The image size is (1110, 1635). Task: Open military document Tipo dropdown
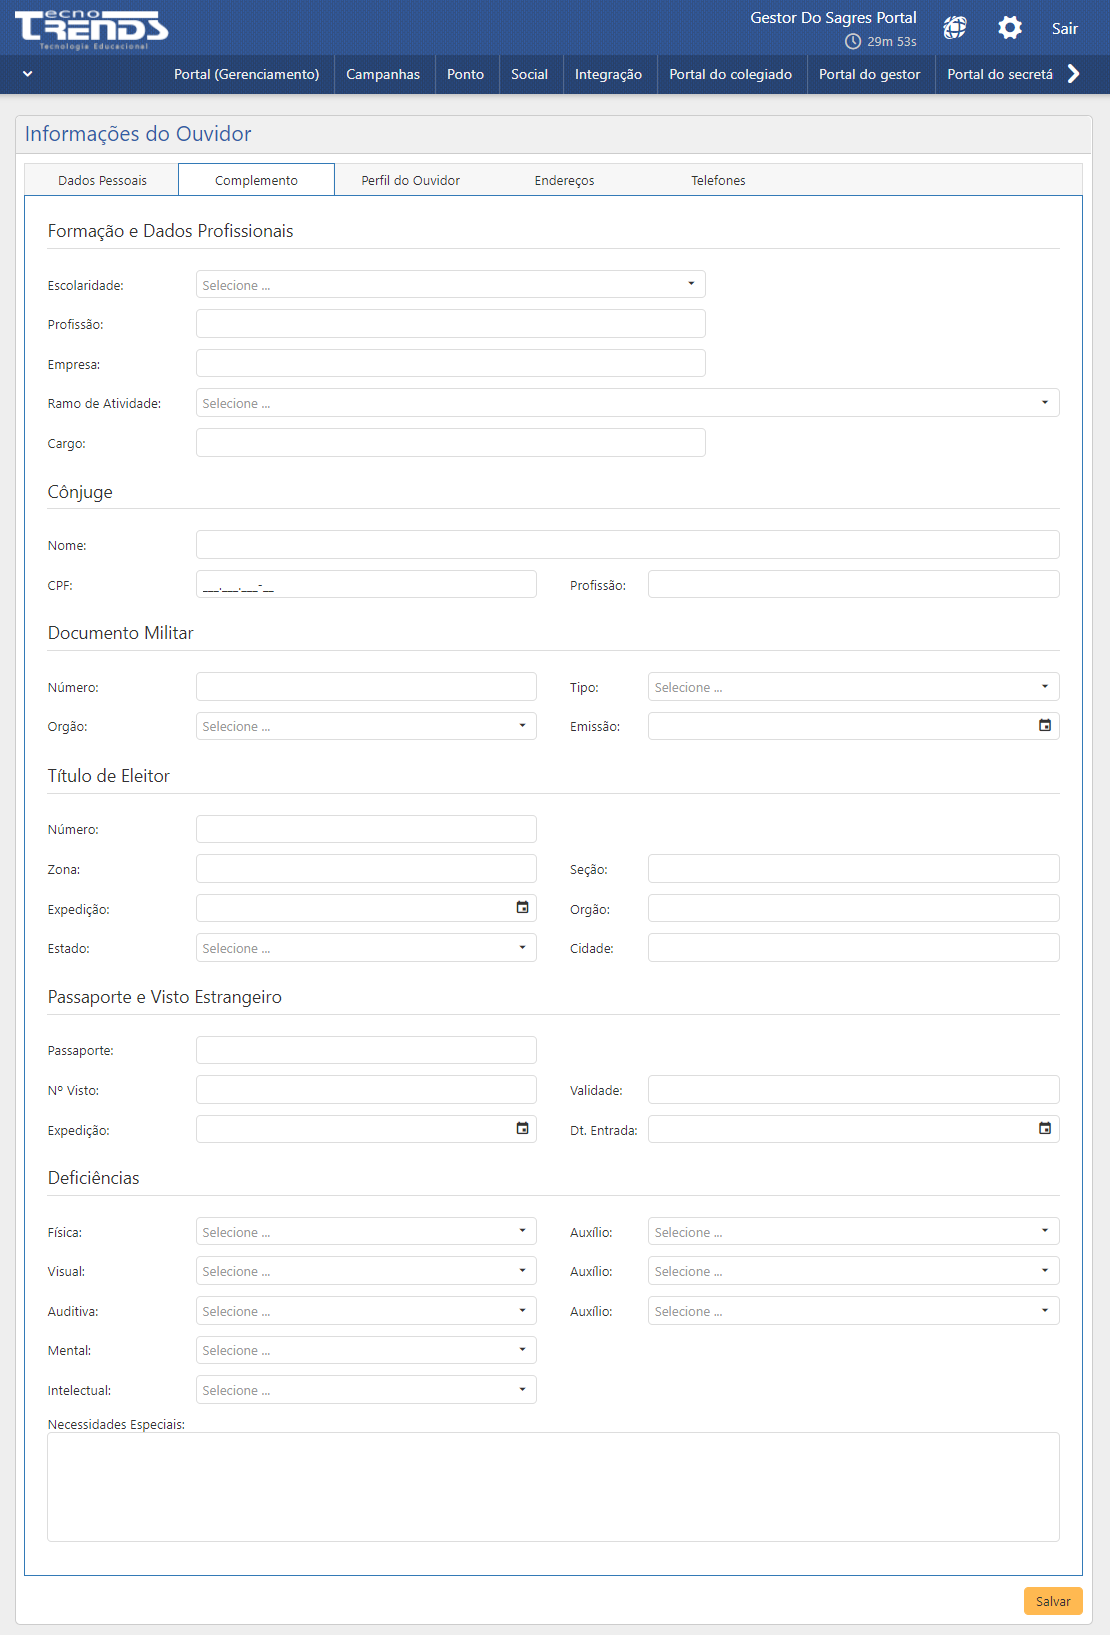[x=853, y=687]
